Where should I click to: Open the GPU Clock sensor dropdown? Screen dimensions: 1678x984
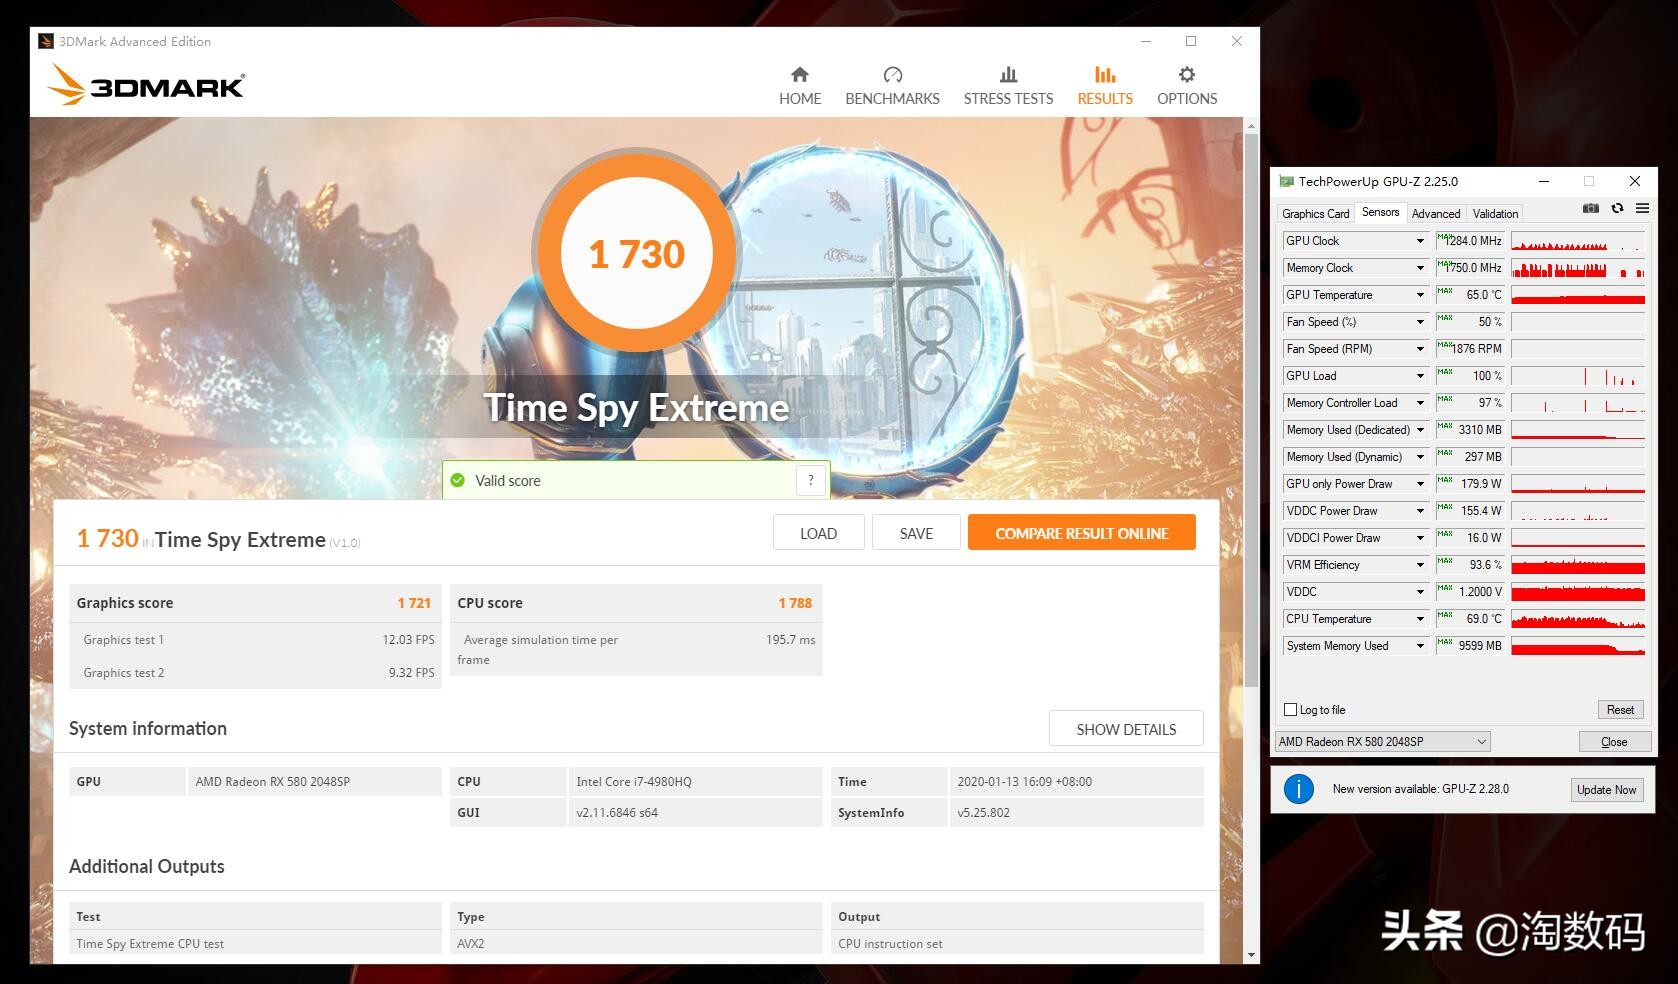coord(1421,240)
